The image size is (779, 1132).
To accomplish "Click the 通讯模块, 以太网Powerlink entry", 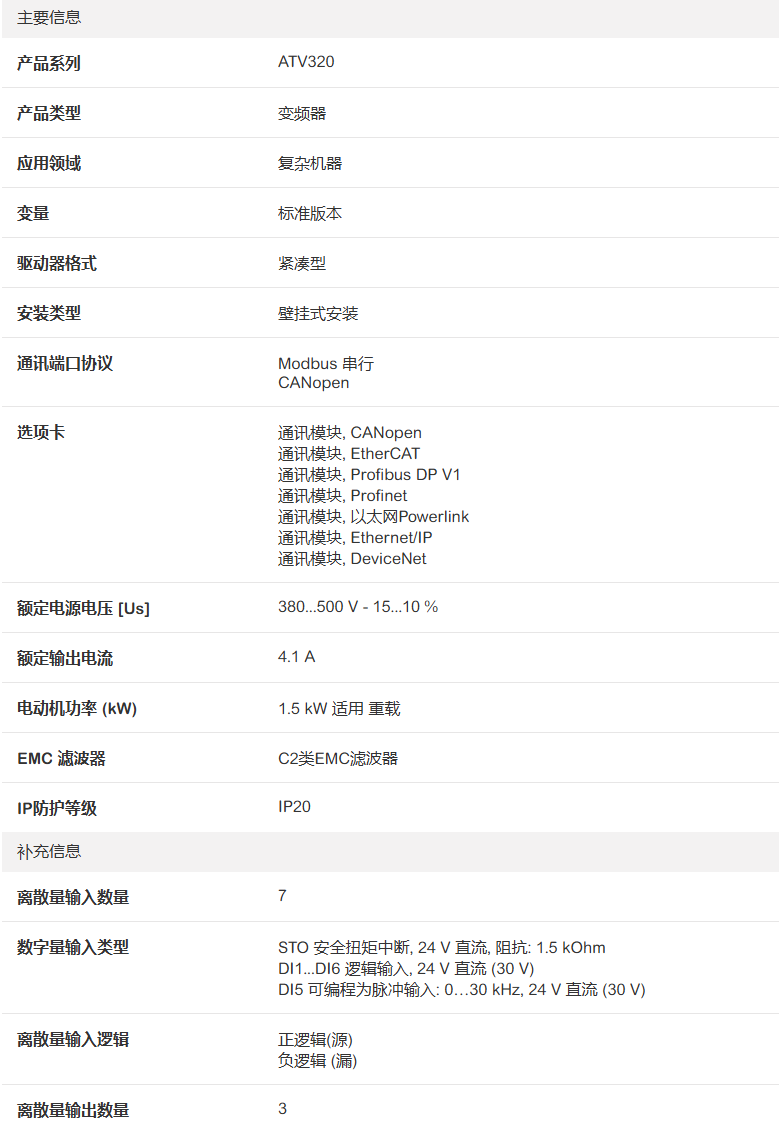I will point(373,517).
